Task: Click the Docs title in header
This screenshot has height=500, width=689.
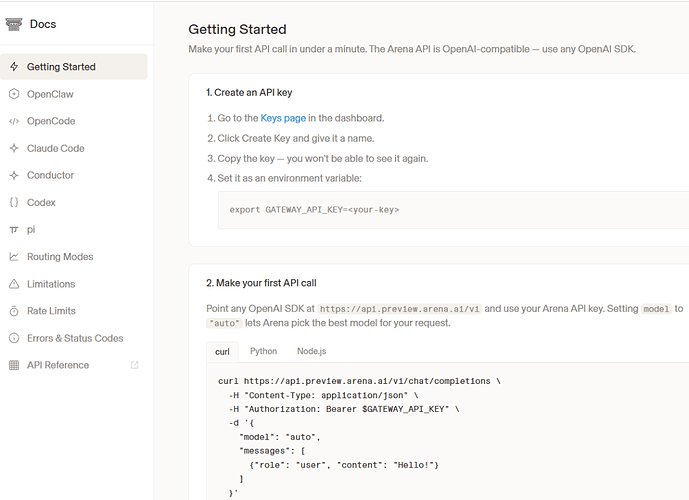Action: click(x=43, y=24)
